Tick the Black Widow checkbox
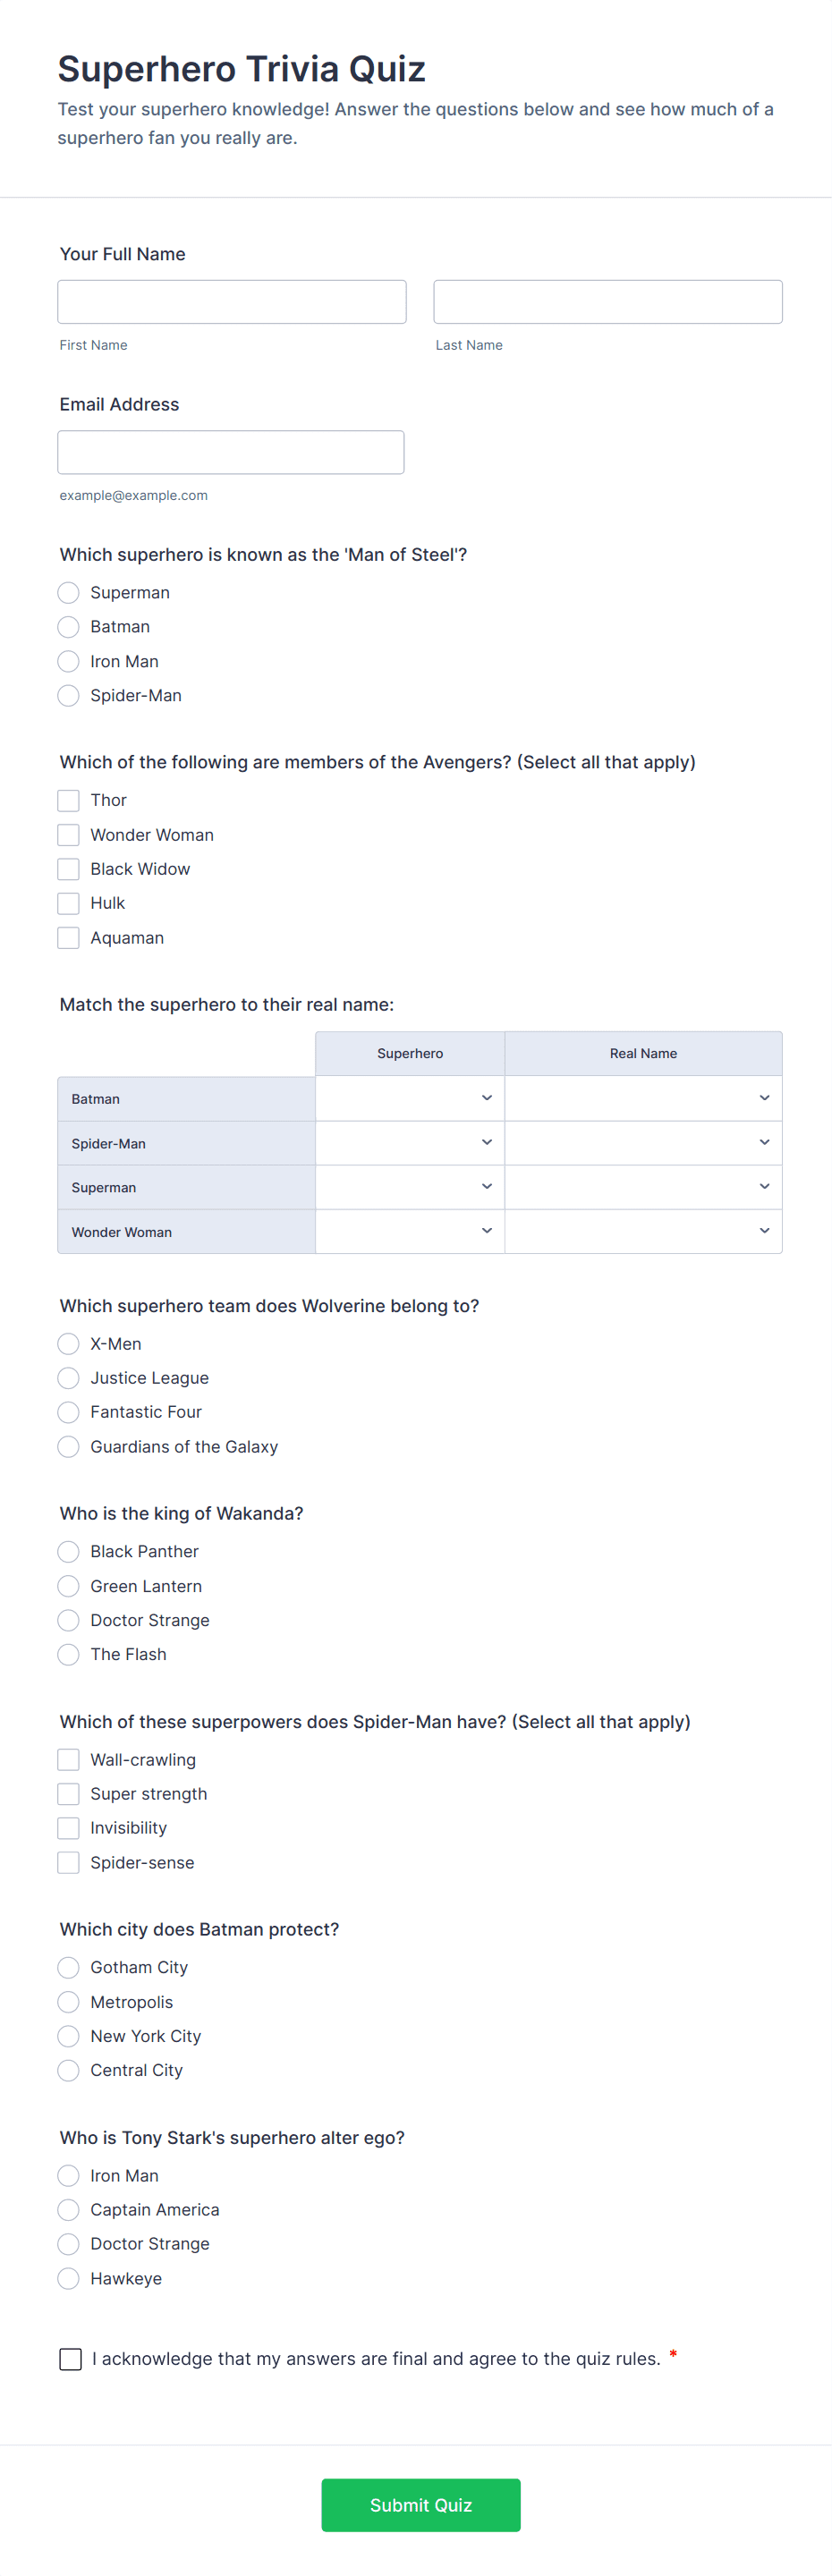 [x=68, y=869]
